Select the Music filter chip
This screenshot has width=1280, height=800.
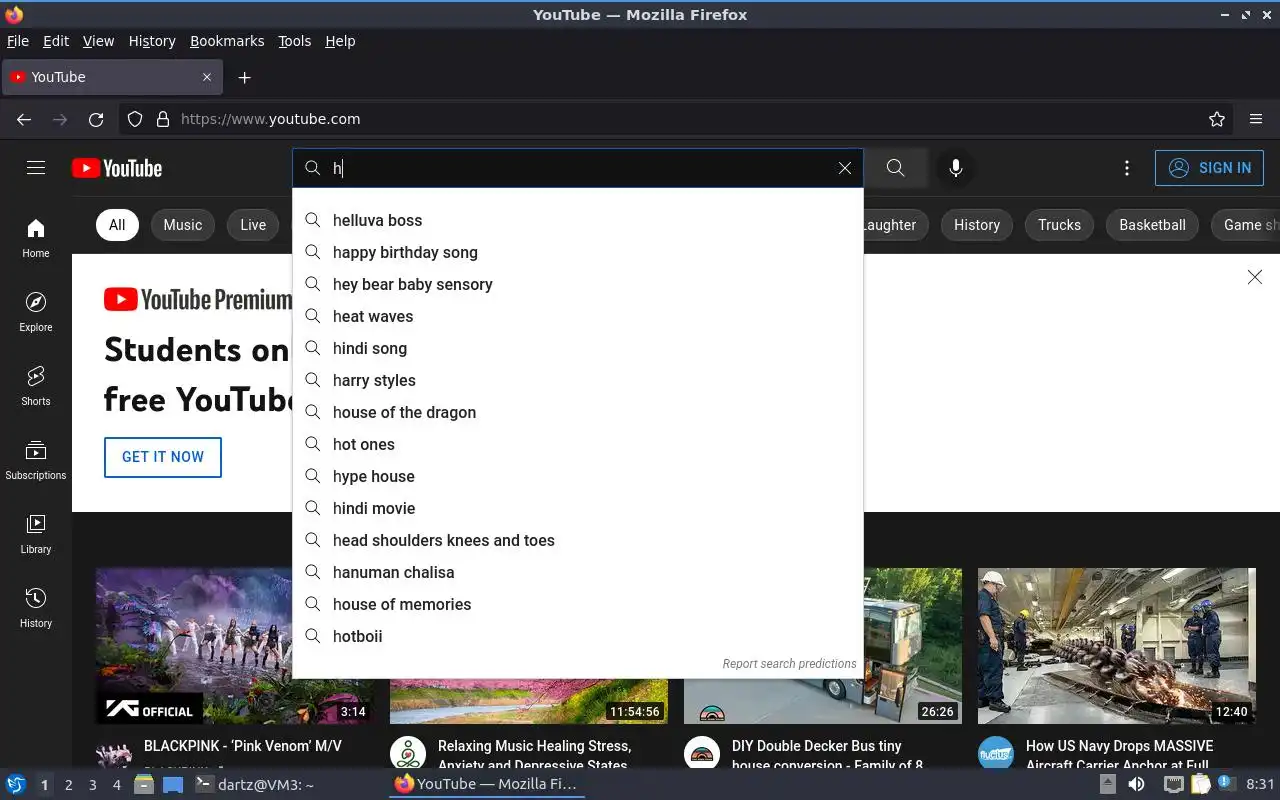point(183,225)
